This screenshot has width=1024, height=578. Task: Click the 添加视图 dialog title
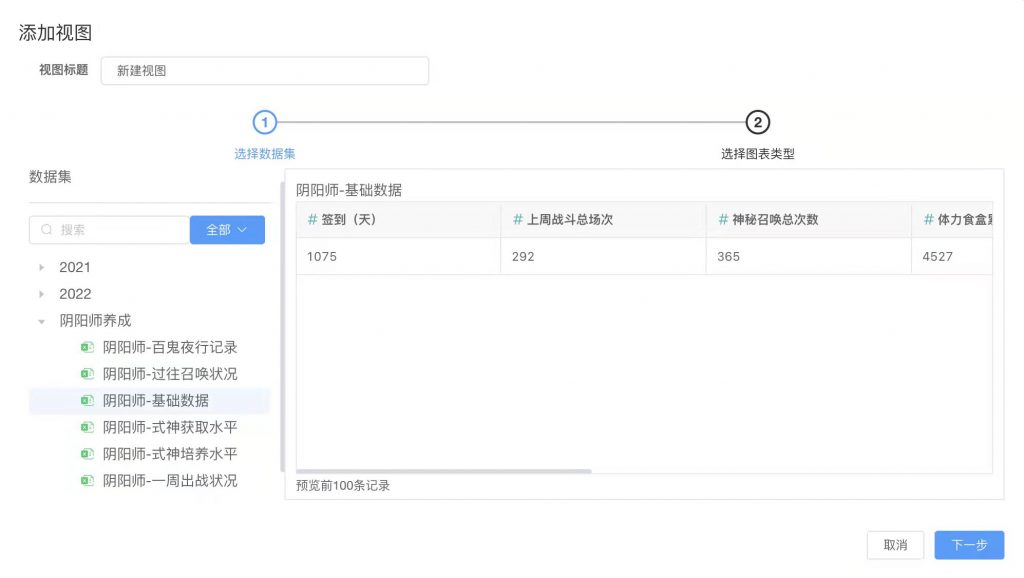pos(55,33)
